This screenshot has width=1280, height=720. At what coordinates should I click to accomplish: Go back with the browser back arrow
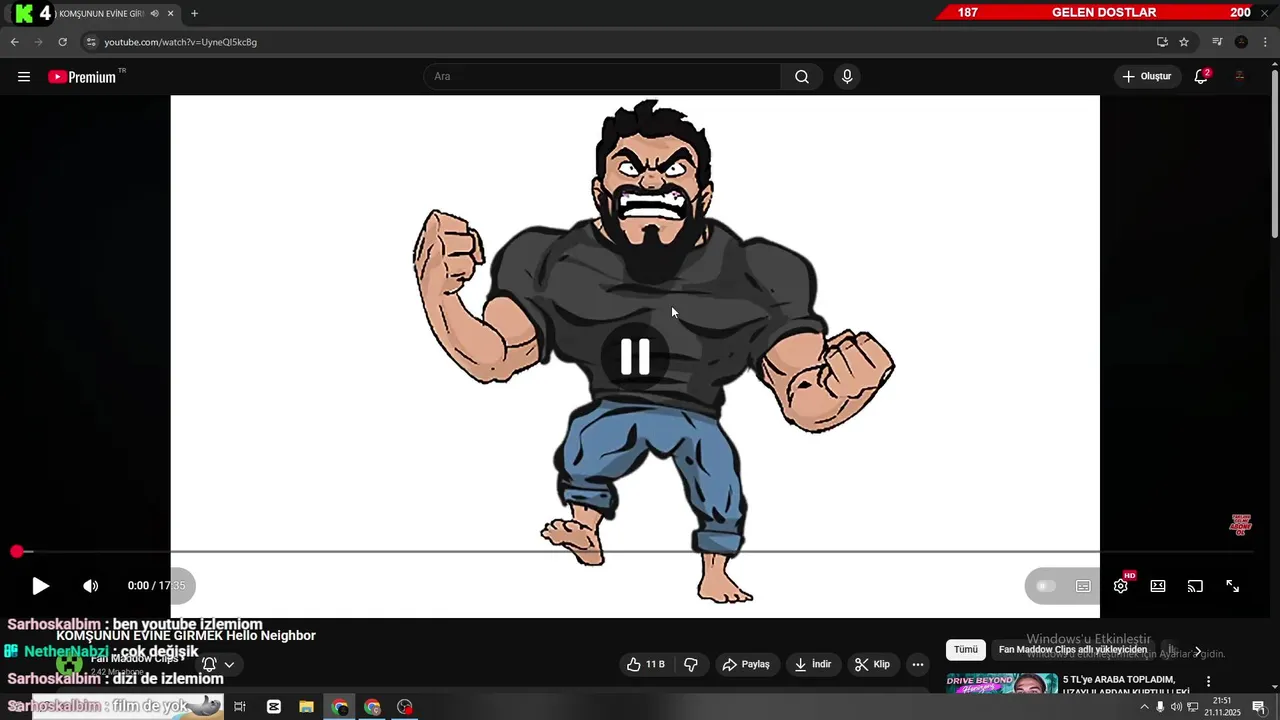[14, 42]
